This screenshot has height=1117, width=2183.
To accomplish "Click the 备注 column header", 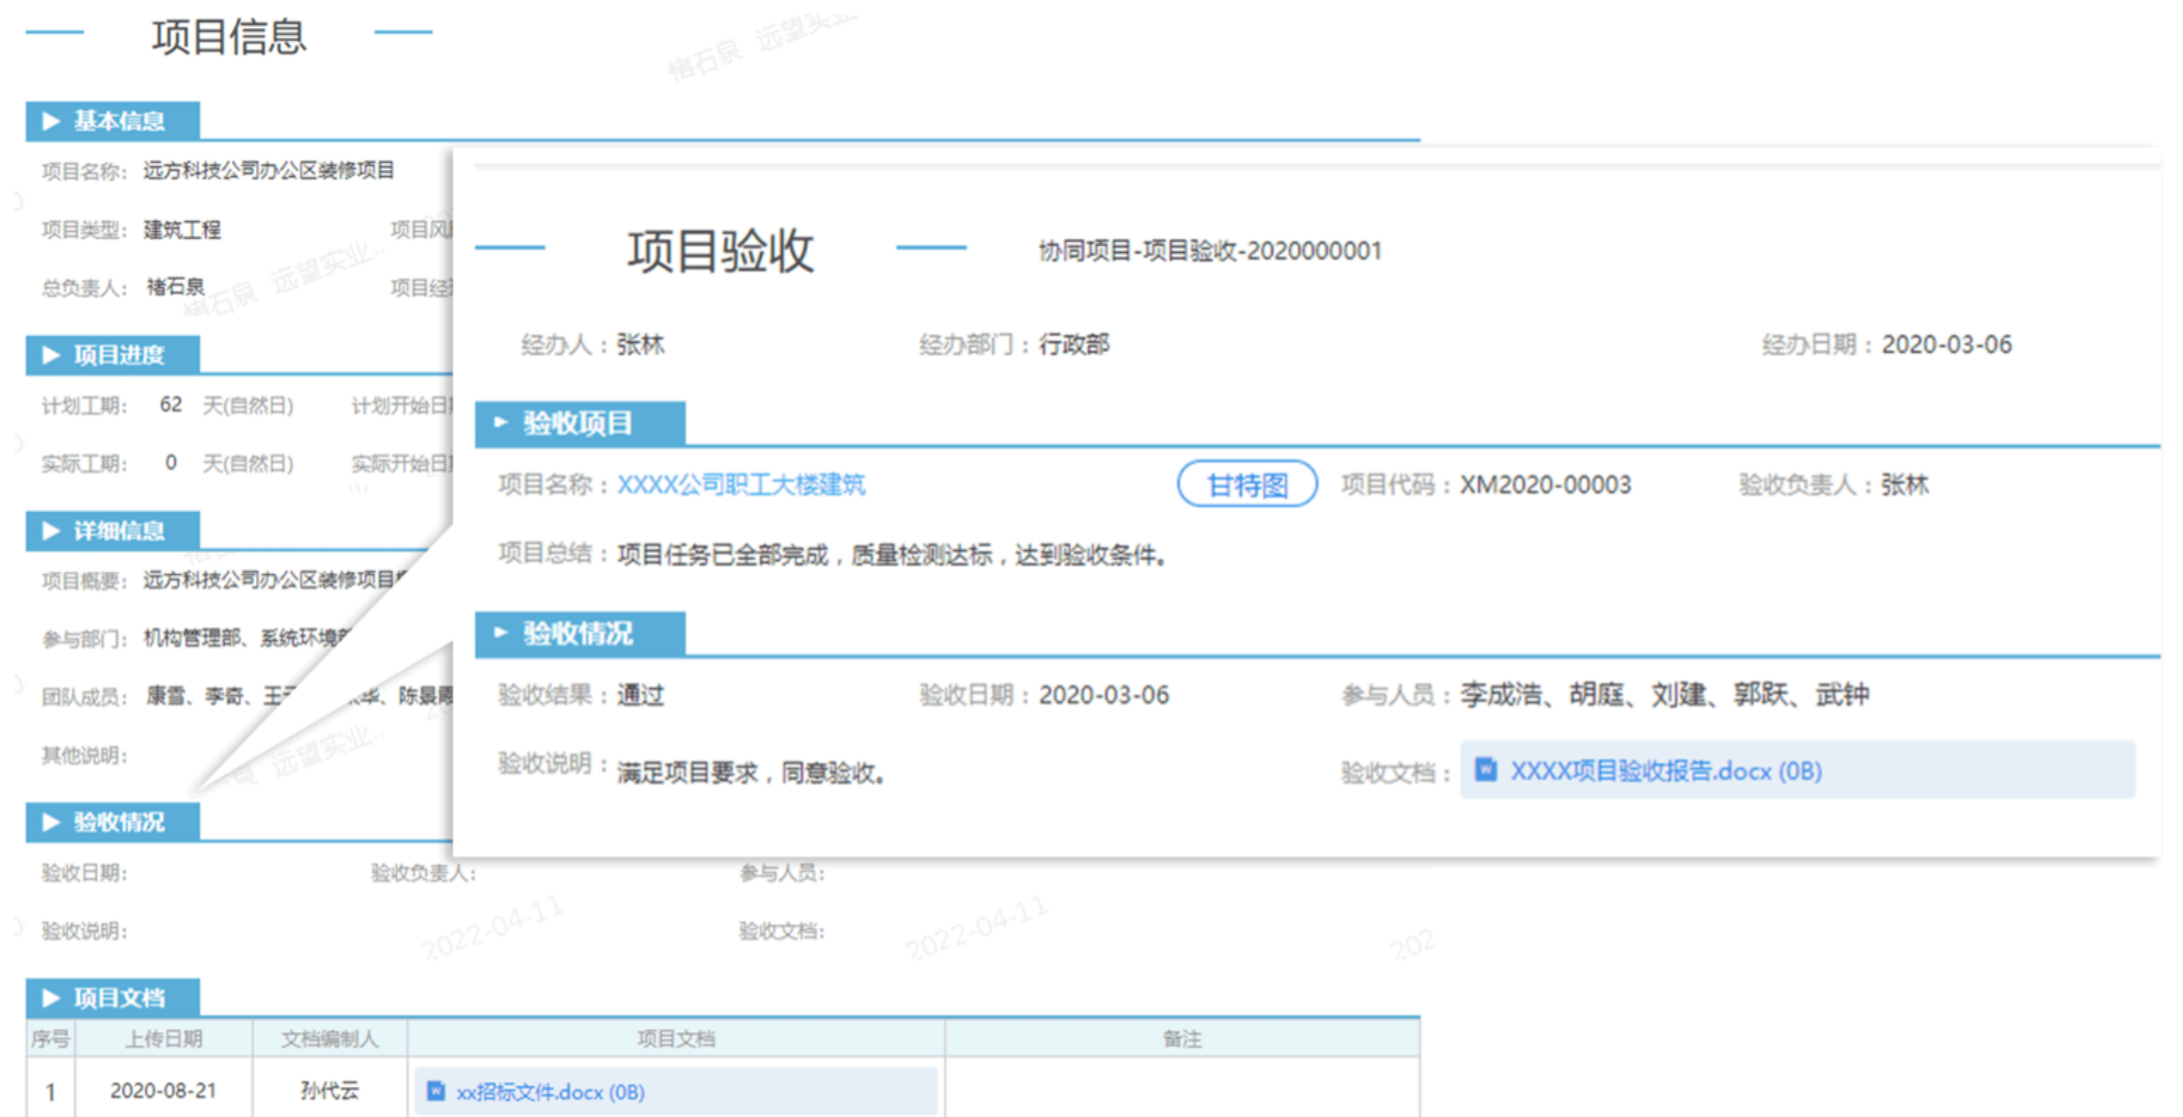I will (x=1181, y=1039).
